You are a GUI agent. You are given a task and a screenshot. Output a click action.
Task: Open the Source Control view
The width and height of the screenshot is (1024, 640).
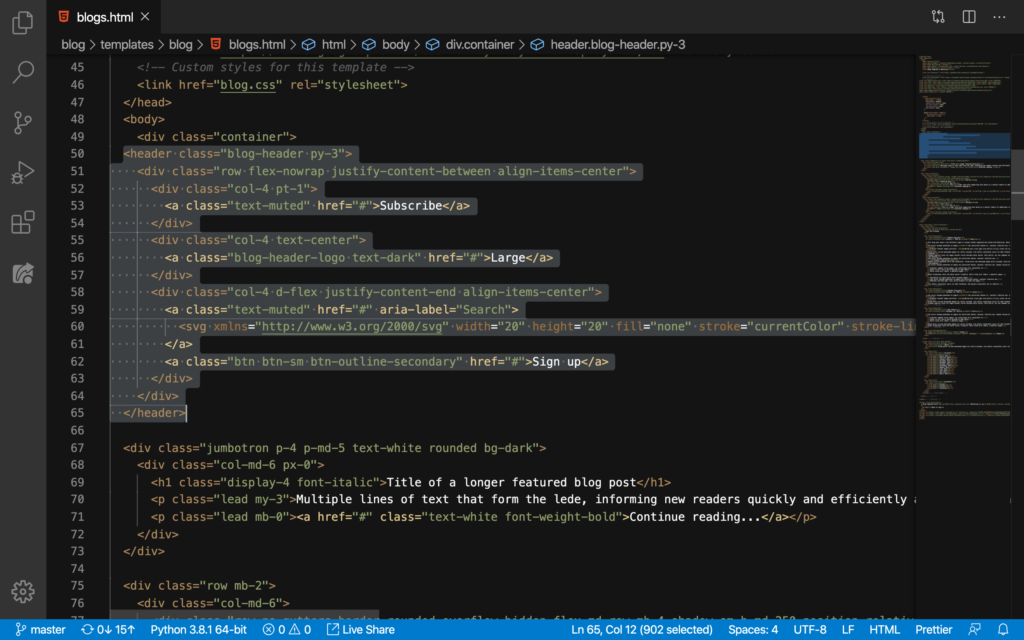tap(23, 122)
